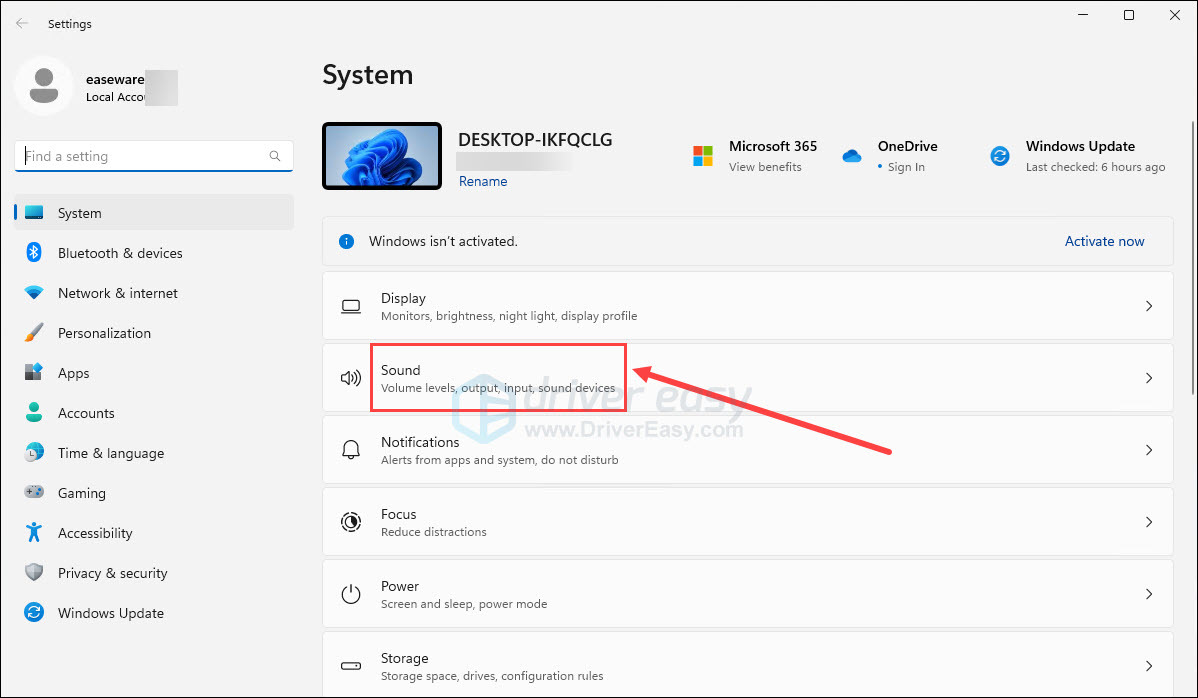Click the Microsoft 365 logo icon
Screen dimensions: 1198x698
point(703,156)
